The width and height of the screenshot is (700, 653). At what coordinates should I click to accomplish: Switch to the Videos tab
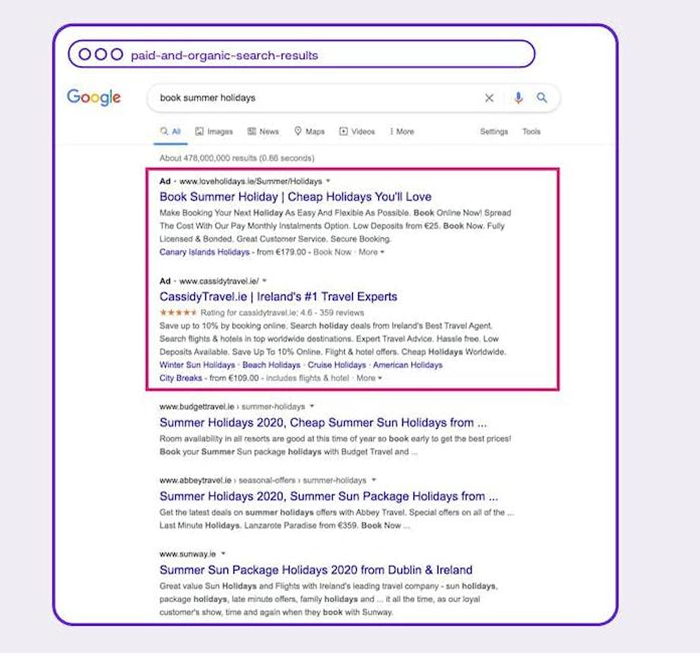(357, 132)
